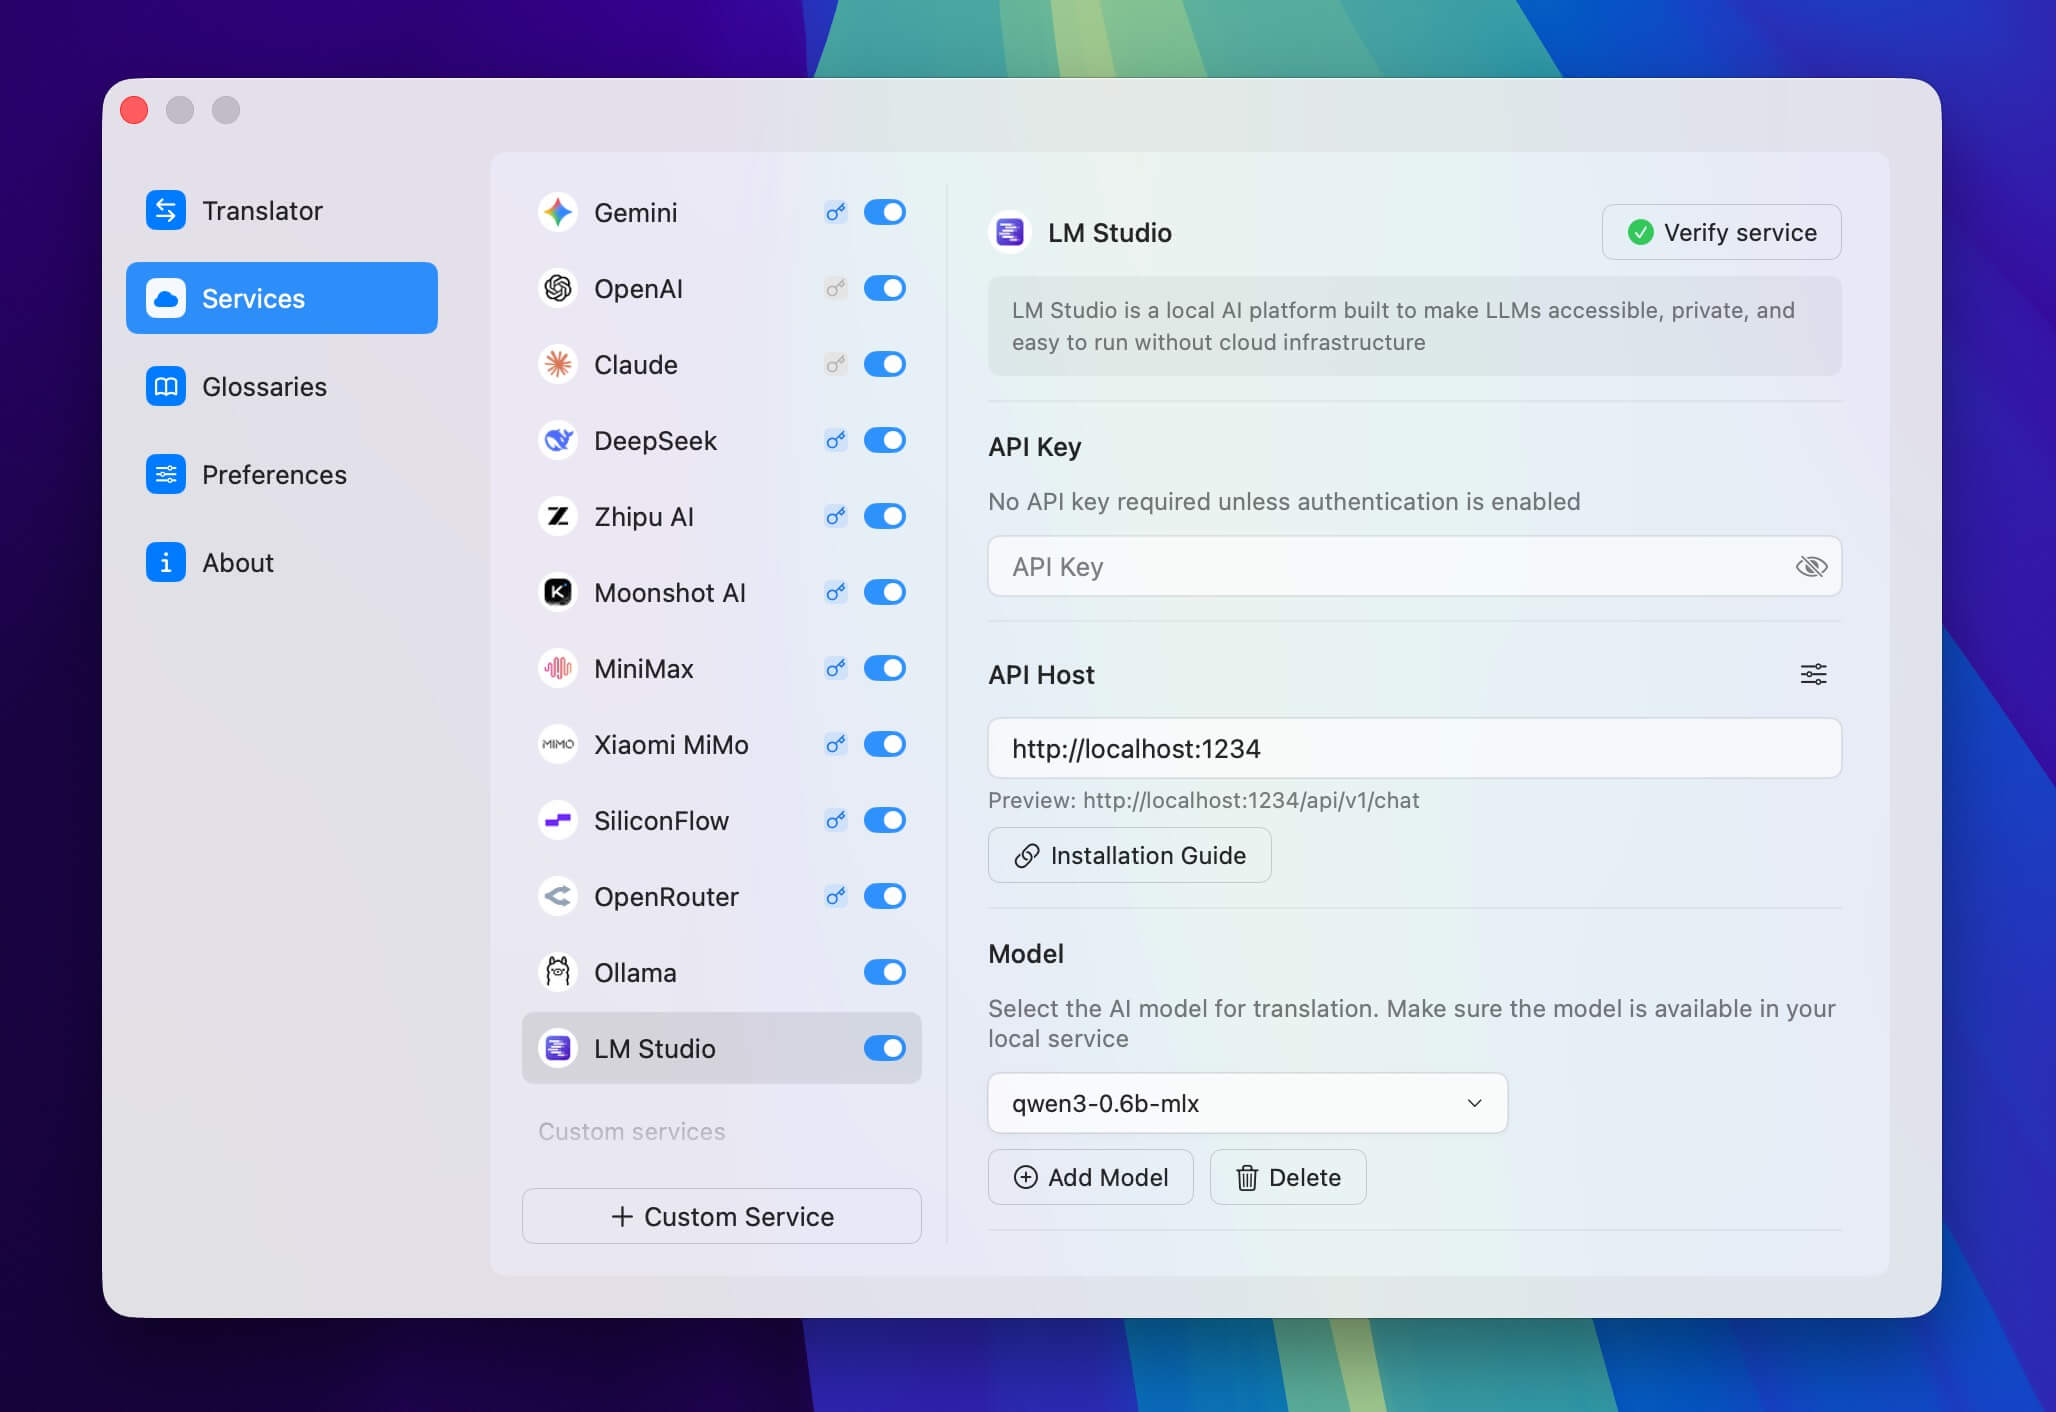The image size is (2056, 1412).
Task: Disable the Gemini service toggle
Action: pyautogui.click(x=885, y=212)
